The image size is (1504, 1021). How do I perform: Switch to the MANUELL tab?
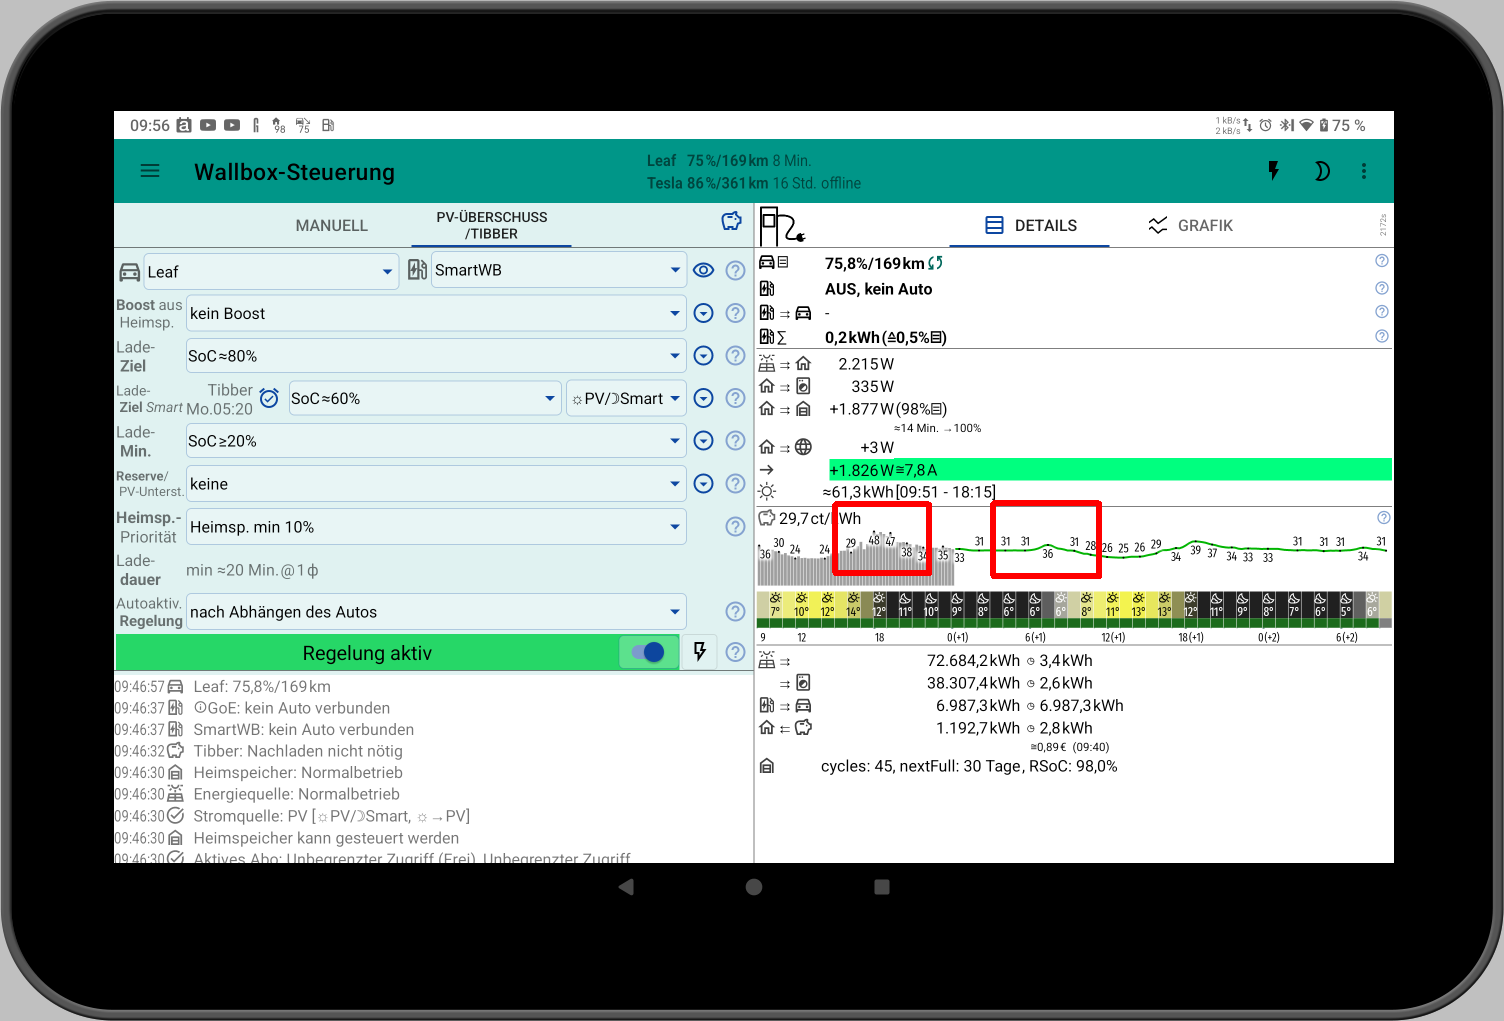point(331,225)
